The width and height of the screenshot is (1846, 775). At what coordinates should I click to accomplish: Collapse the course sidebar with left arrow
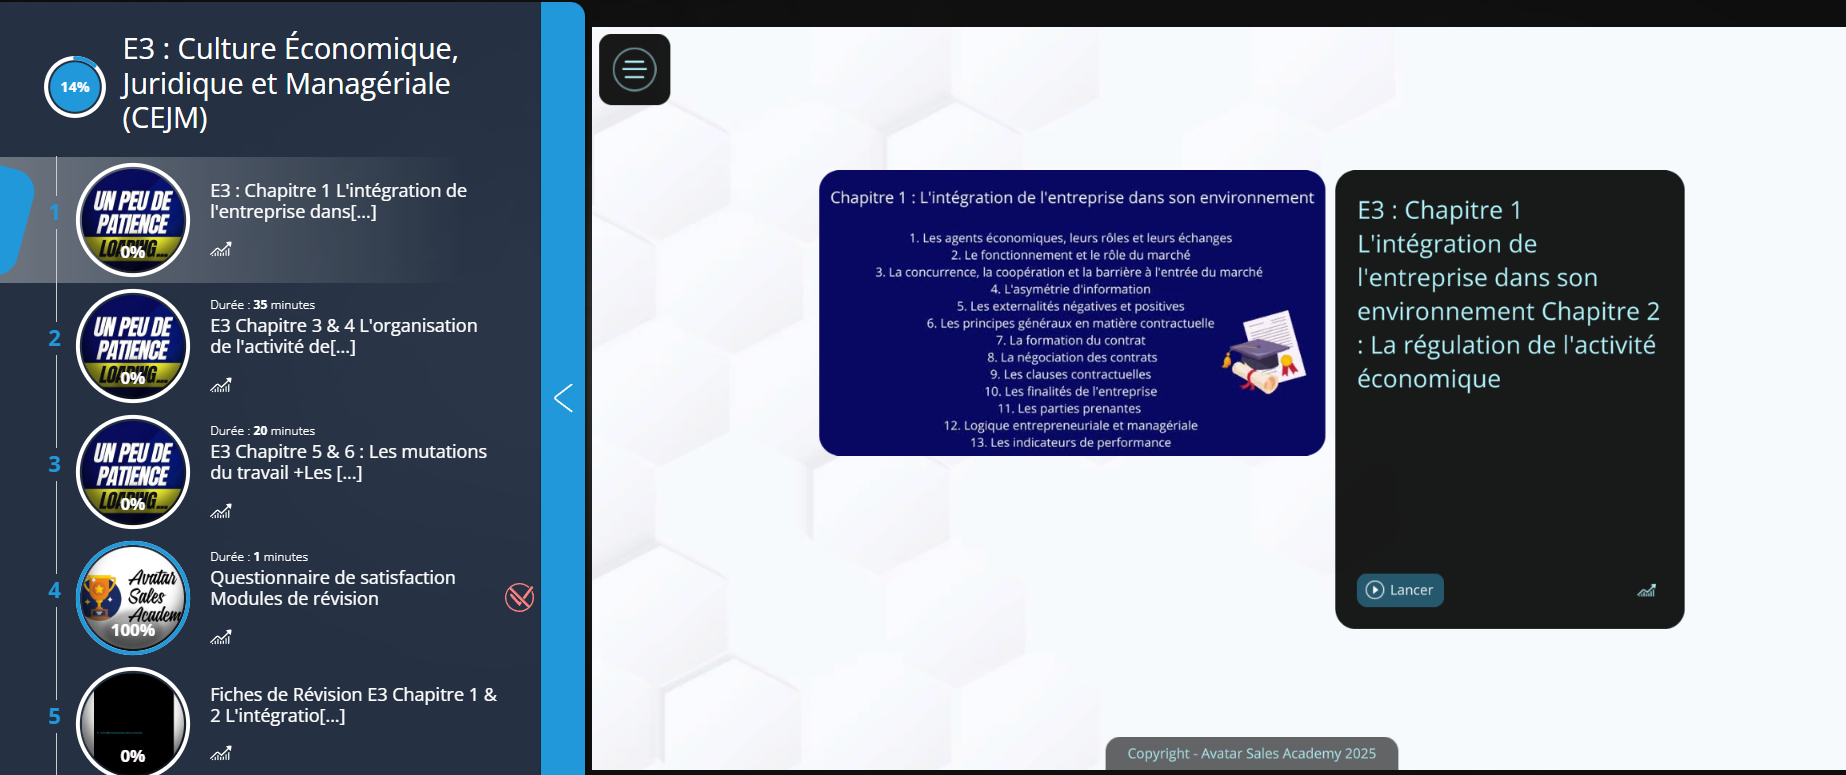[x=564, y=398]
